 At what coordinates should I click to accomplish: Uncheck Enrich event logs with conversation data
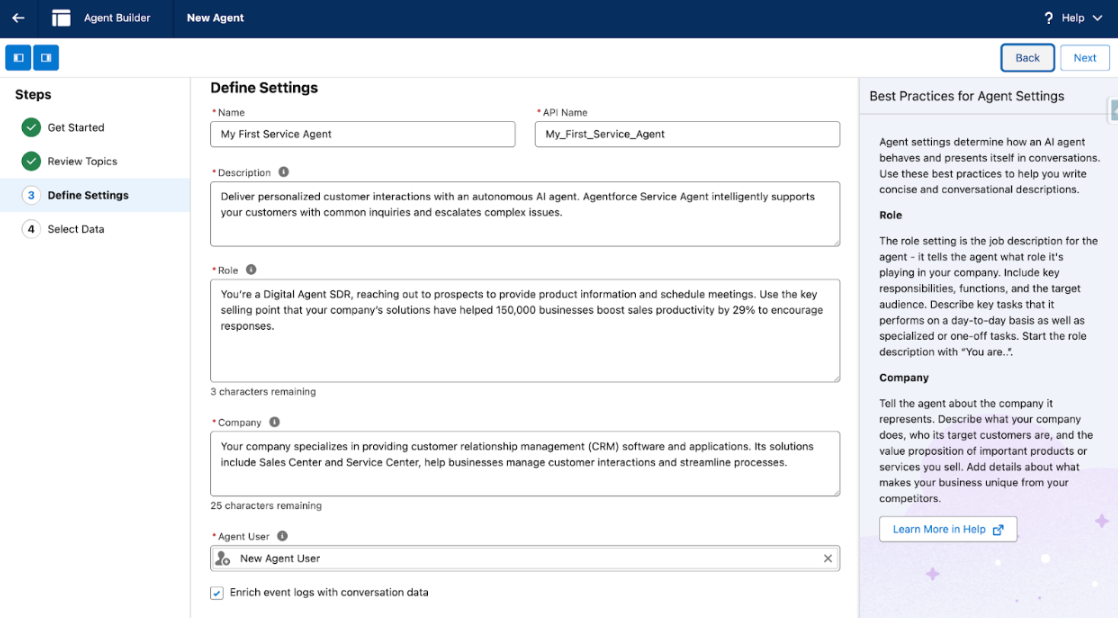tap(217, 593)
